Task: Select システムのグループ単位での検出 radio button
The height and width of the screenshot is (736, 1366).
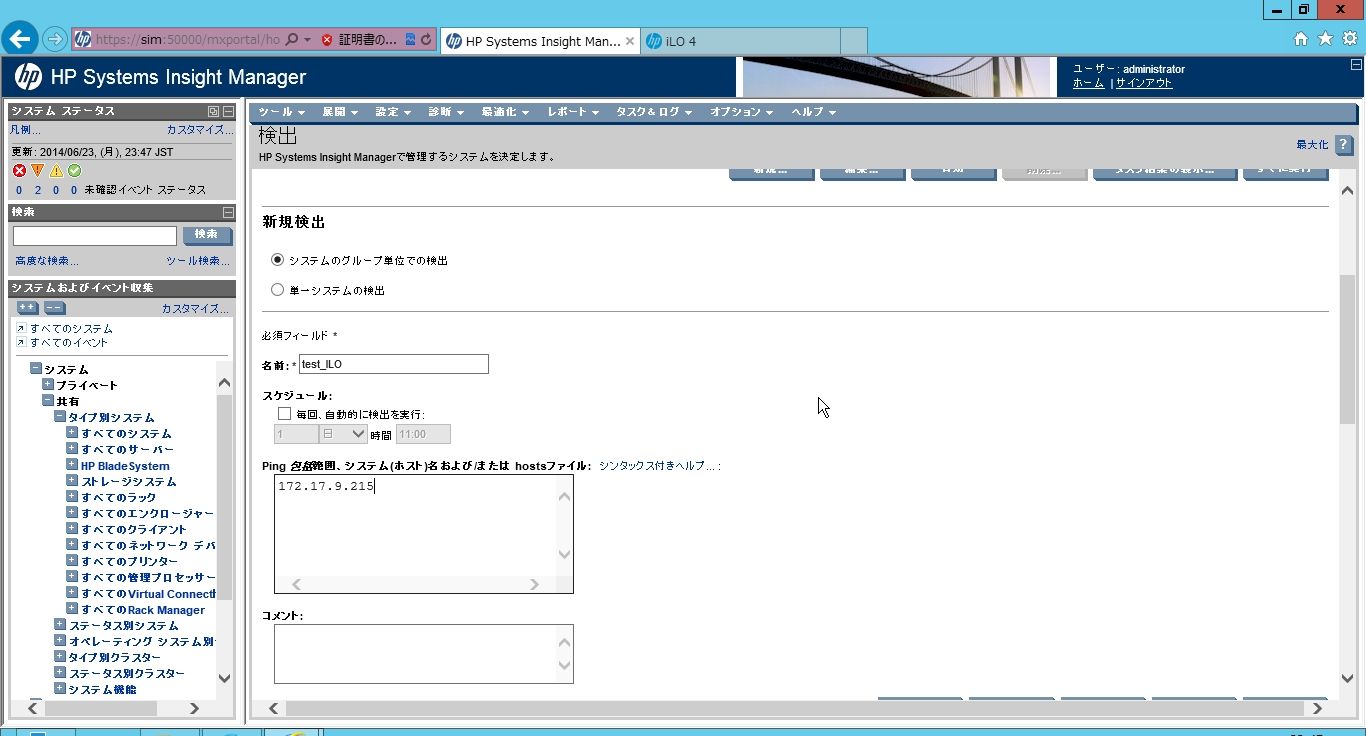Action: [278, 260]
